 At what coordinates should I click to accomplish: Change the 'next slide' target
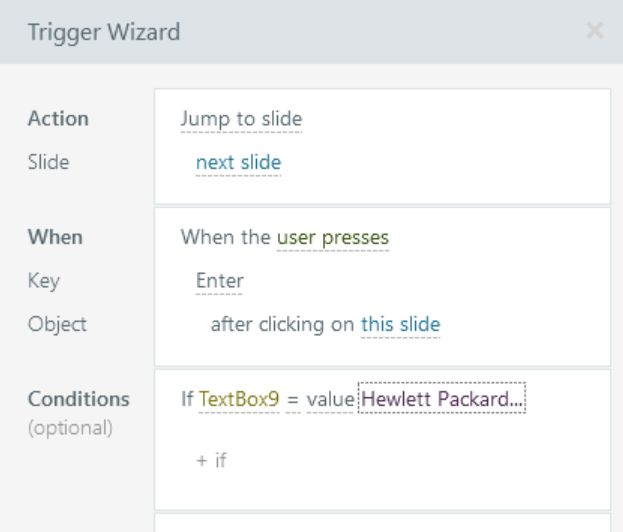pos(238,163)
